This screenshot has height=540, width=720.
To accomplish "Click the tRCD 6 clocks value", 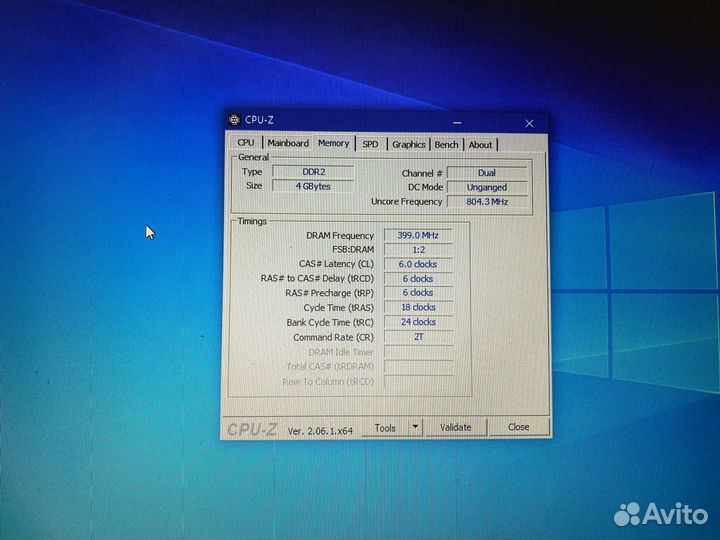I will [418, 279].
